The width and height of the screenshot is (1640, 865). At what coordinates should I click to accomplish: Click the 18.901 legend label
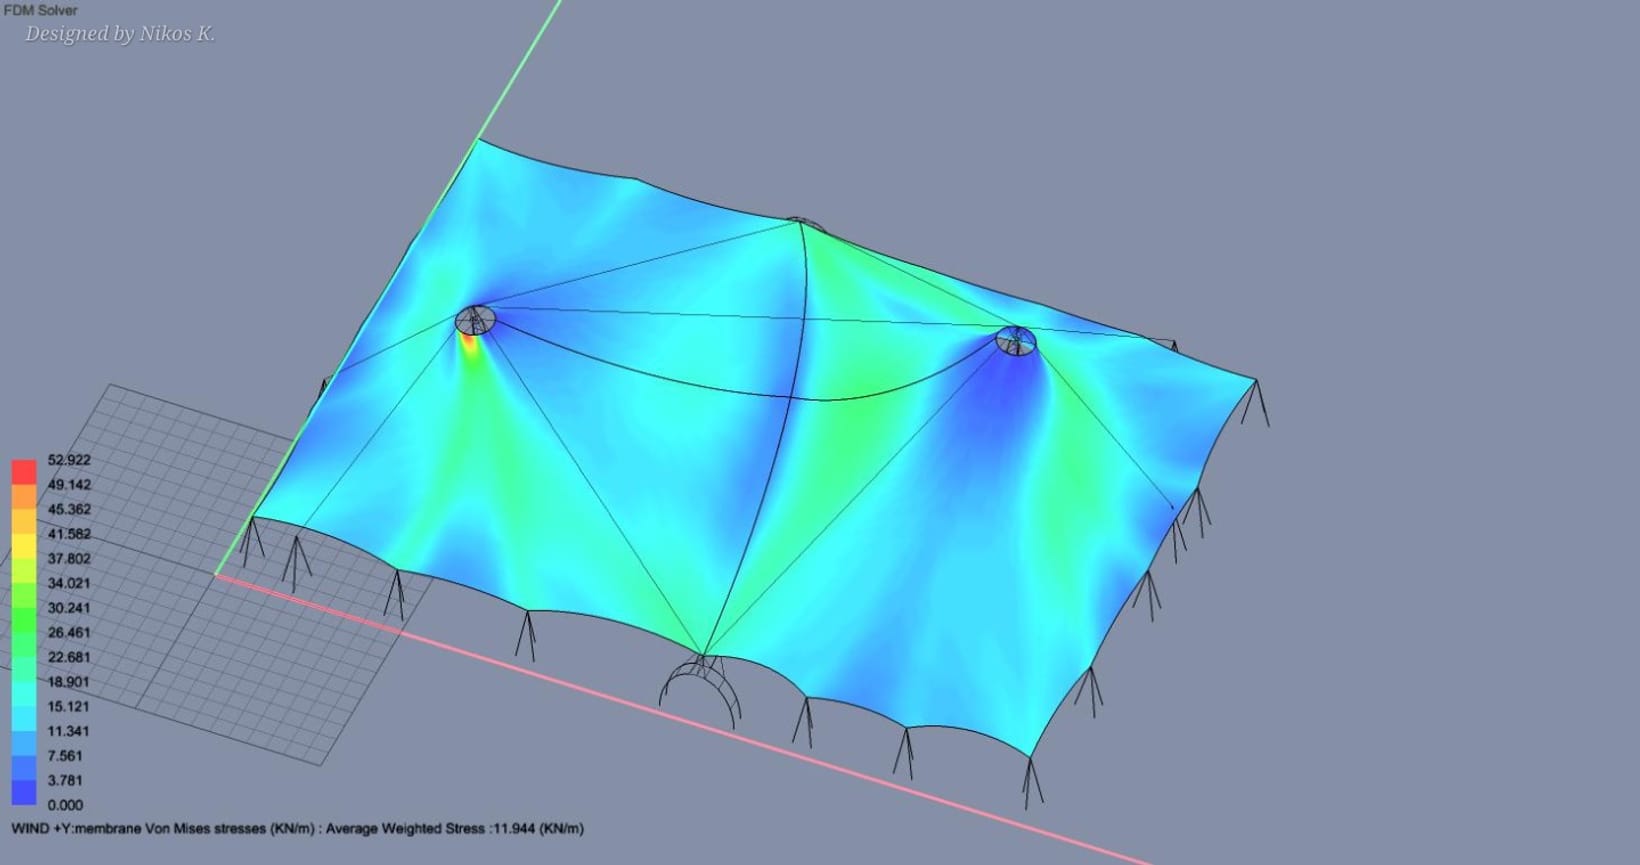69,682
